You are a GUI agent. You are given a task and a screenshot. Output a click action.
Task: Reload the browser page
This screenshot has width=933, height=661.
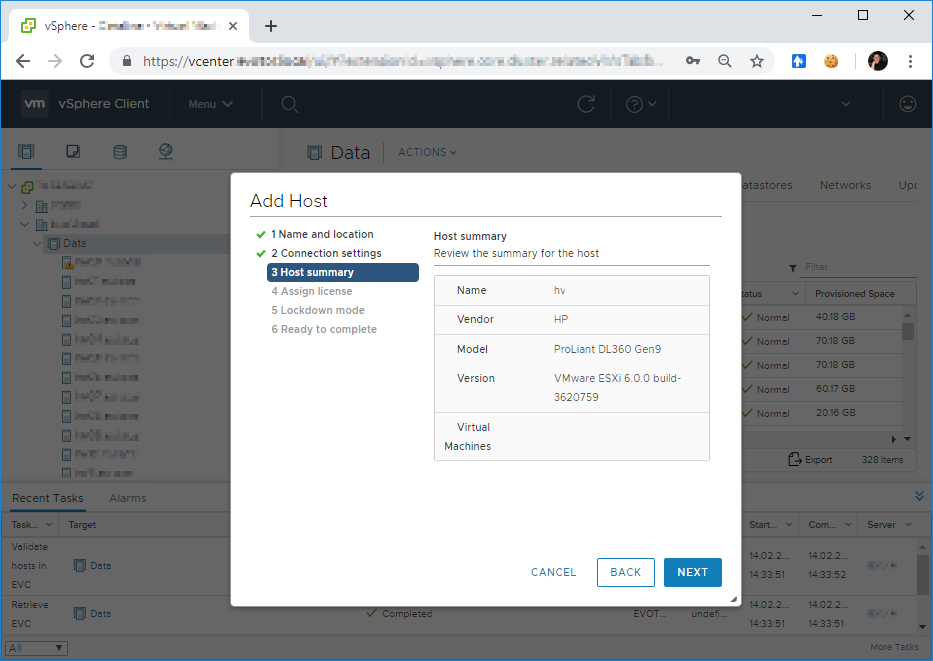[x=87, y=61]
